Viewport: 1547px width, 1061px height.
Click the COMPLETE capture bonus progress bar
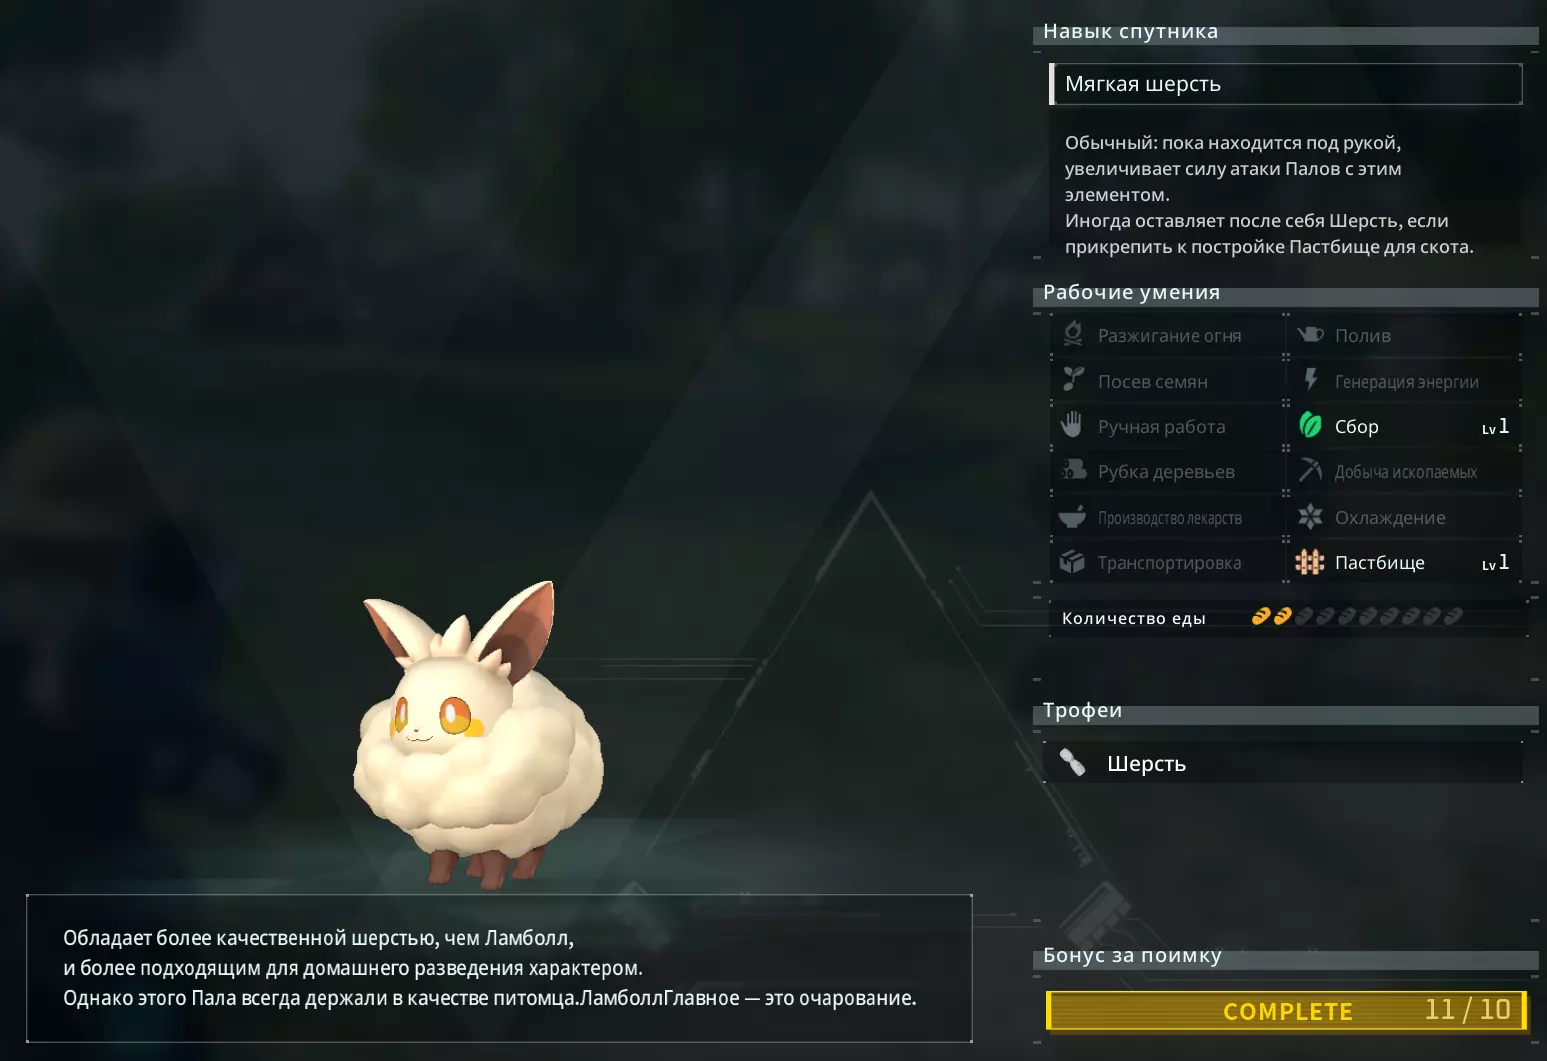(1286, 1010)
